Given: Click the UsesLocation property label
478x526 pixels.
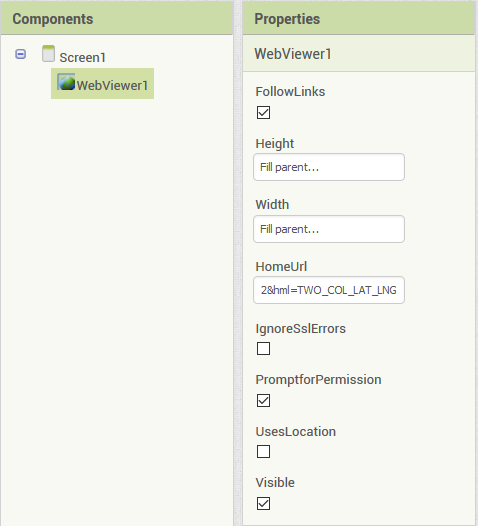Looking at the screenshot, I should tap(296, 432).
